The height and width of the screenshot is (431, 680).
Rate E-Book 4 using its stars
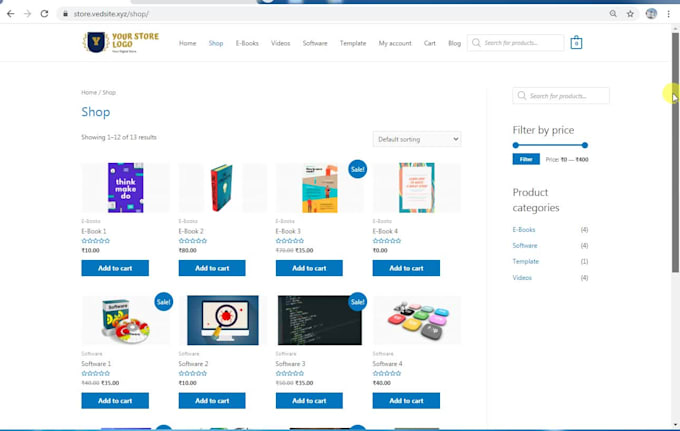coord(386,241)
